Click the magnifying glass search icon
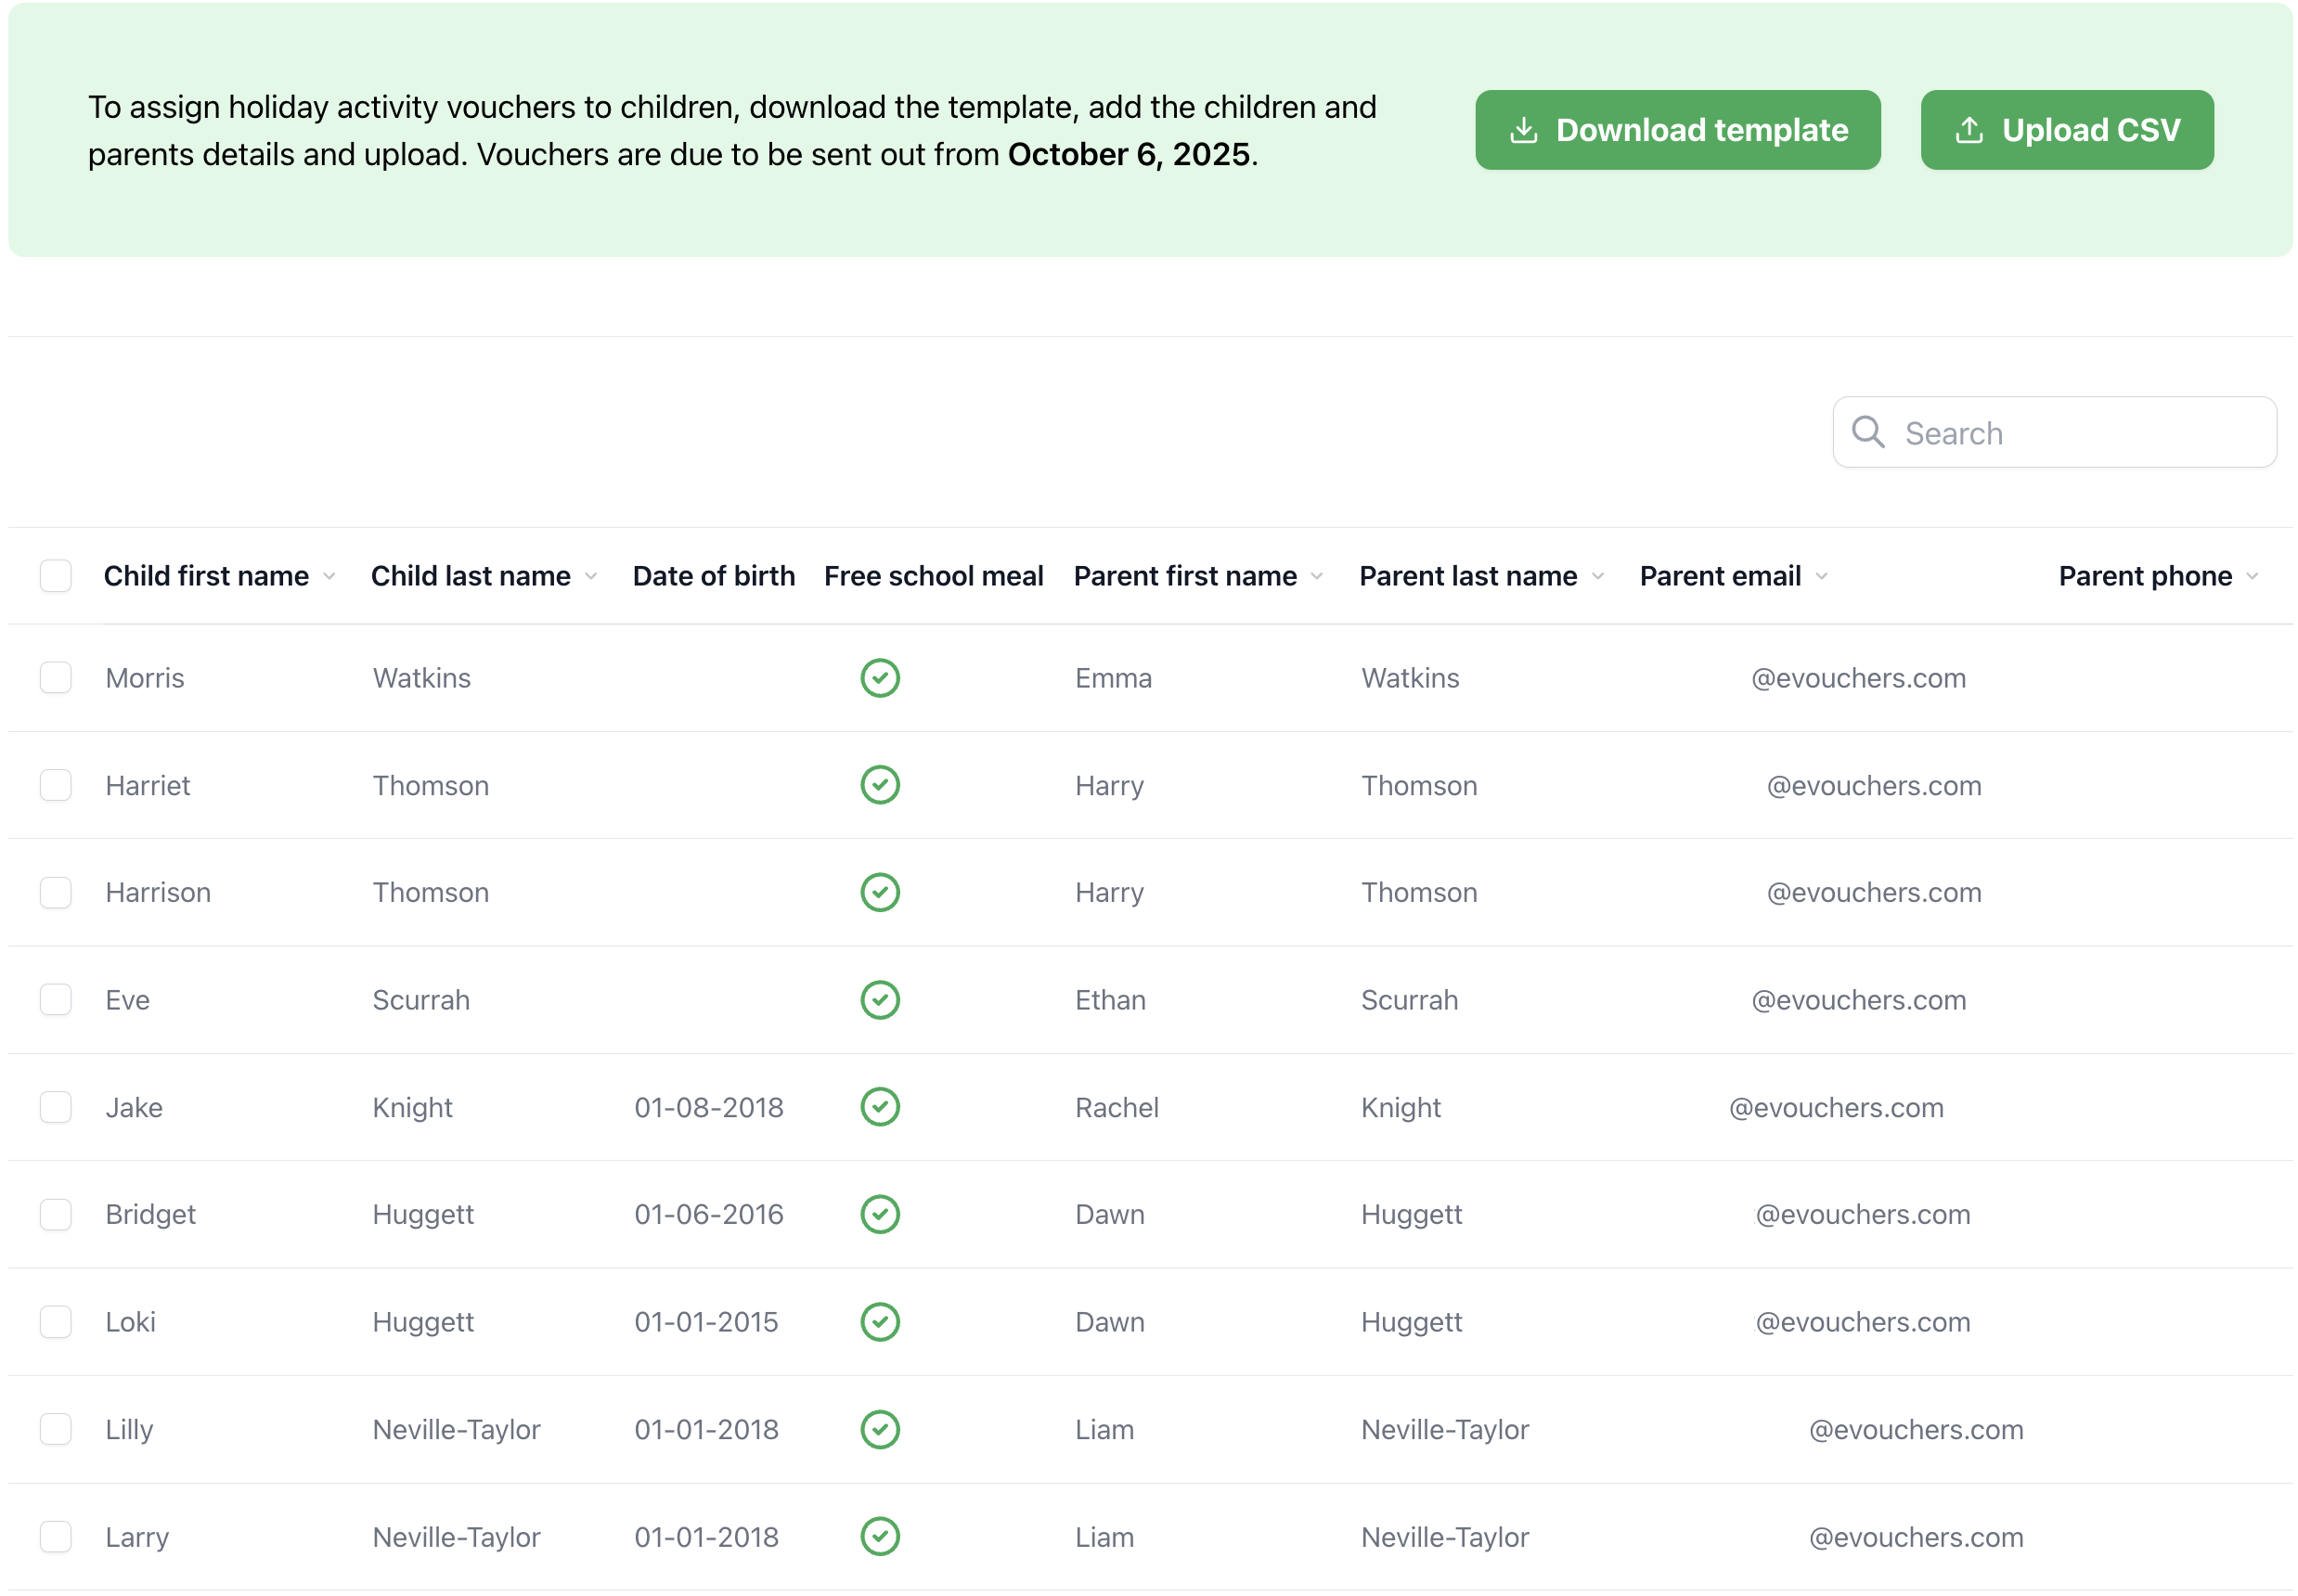Image resolution: width=2298 pixels, height=1596 pixels. tap(1867, 432)
